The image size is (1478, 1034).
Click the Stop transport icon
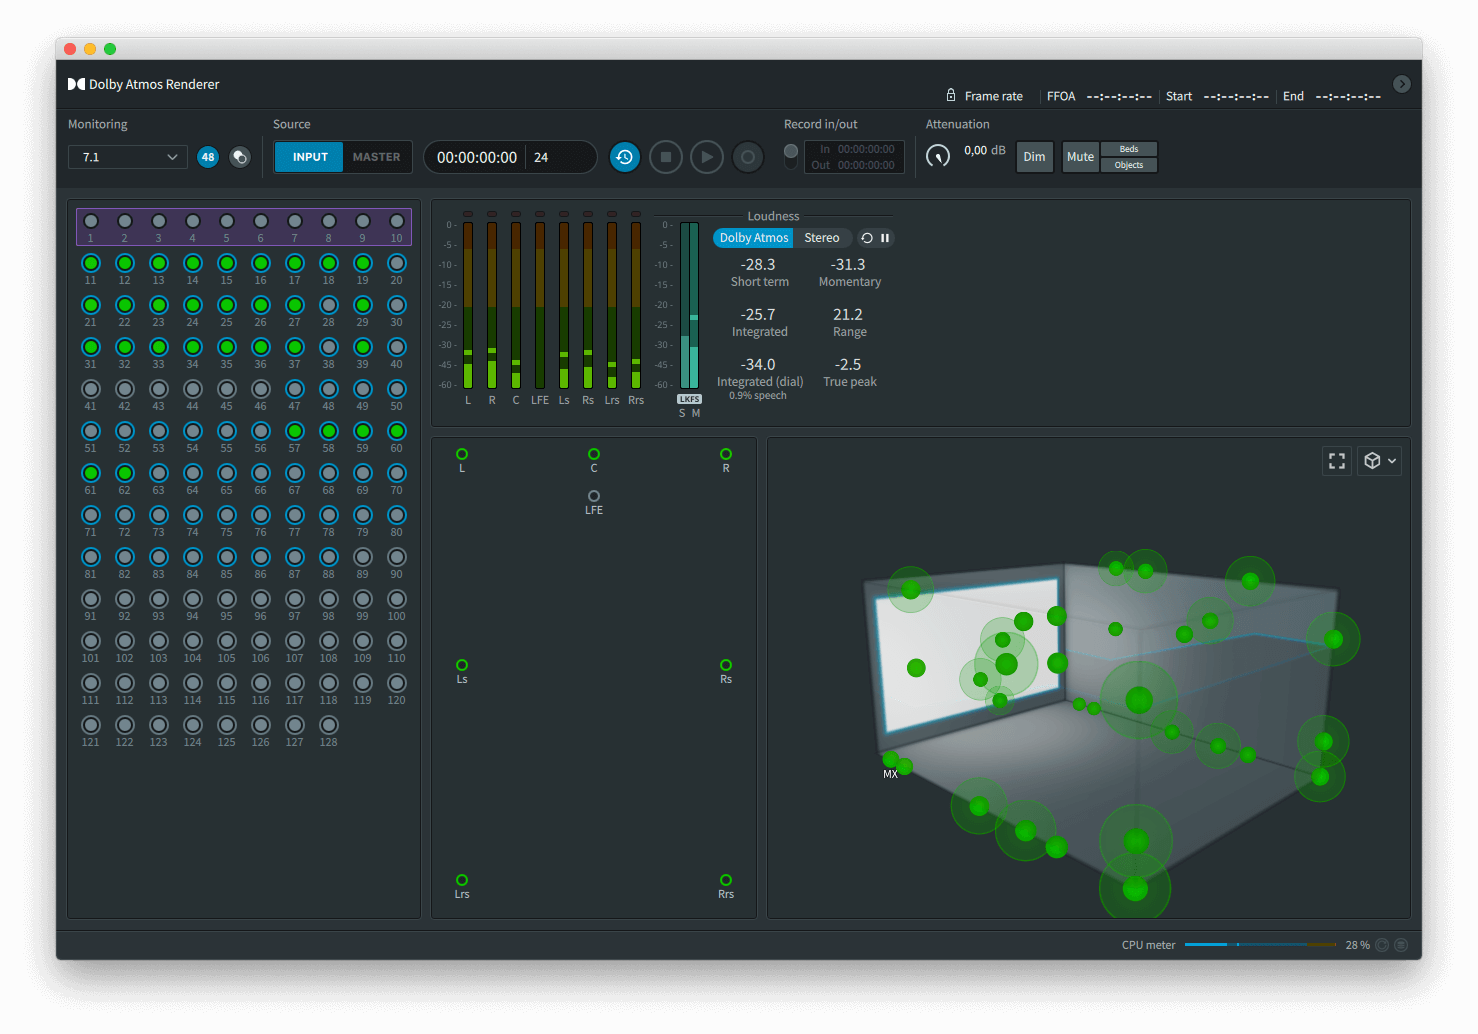[x=666, y=157]
